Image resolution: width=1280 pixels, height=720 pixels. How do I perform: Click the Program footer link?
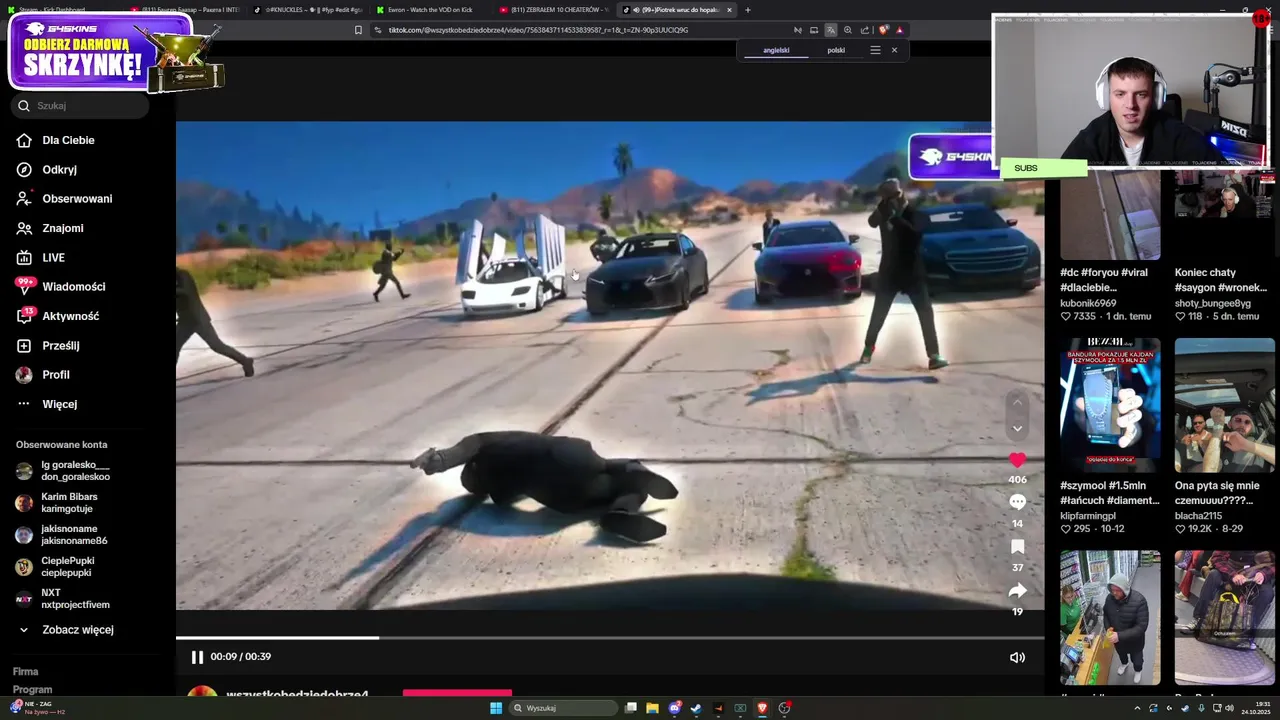[32, 690]
